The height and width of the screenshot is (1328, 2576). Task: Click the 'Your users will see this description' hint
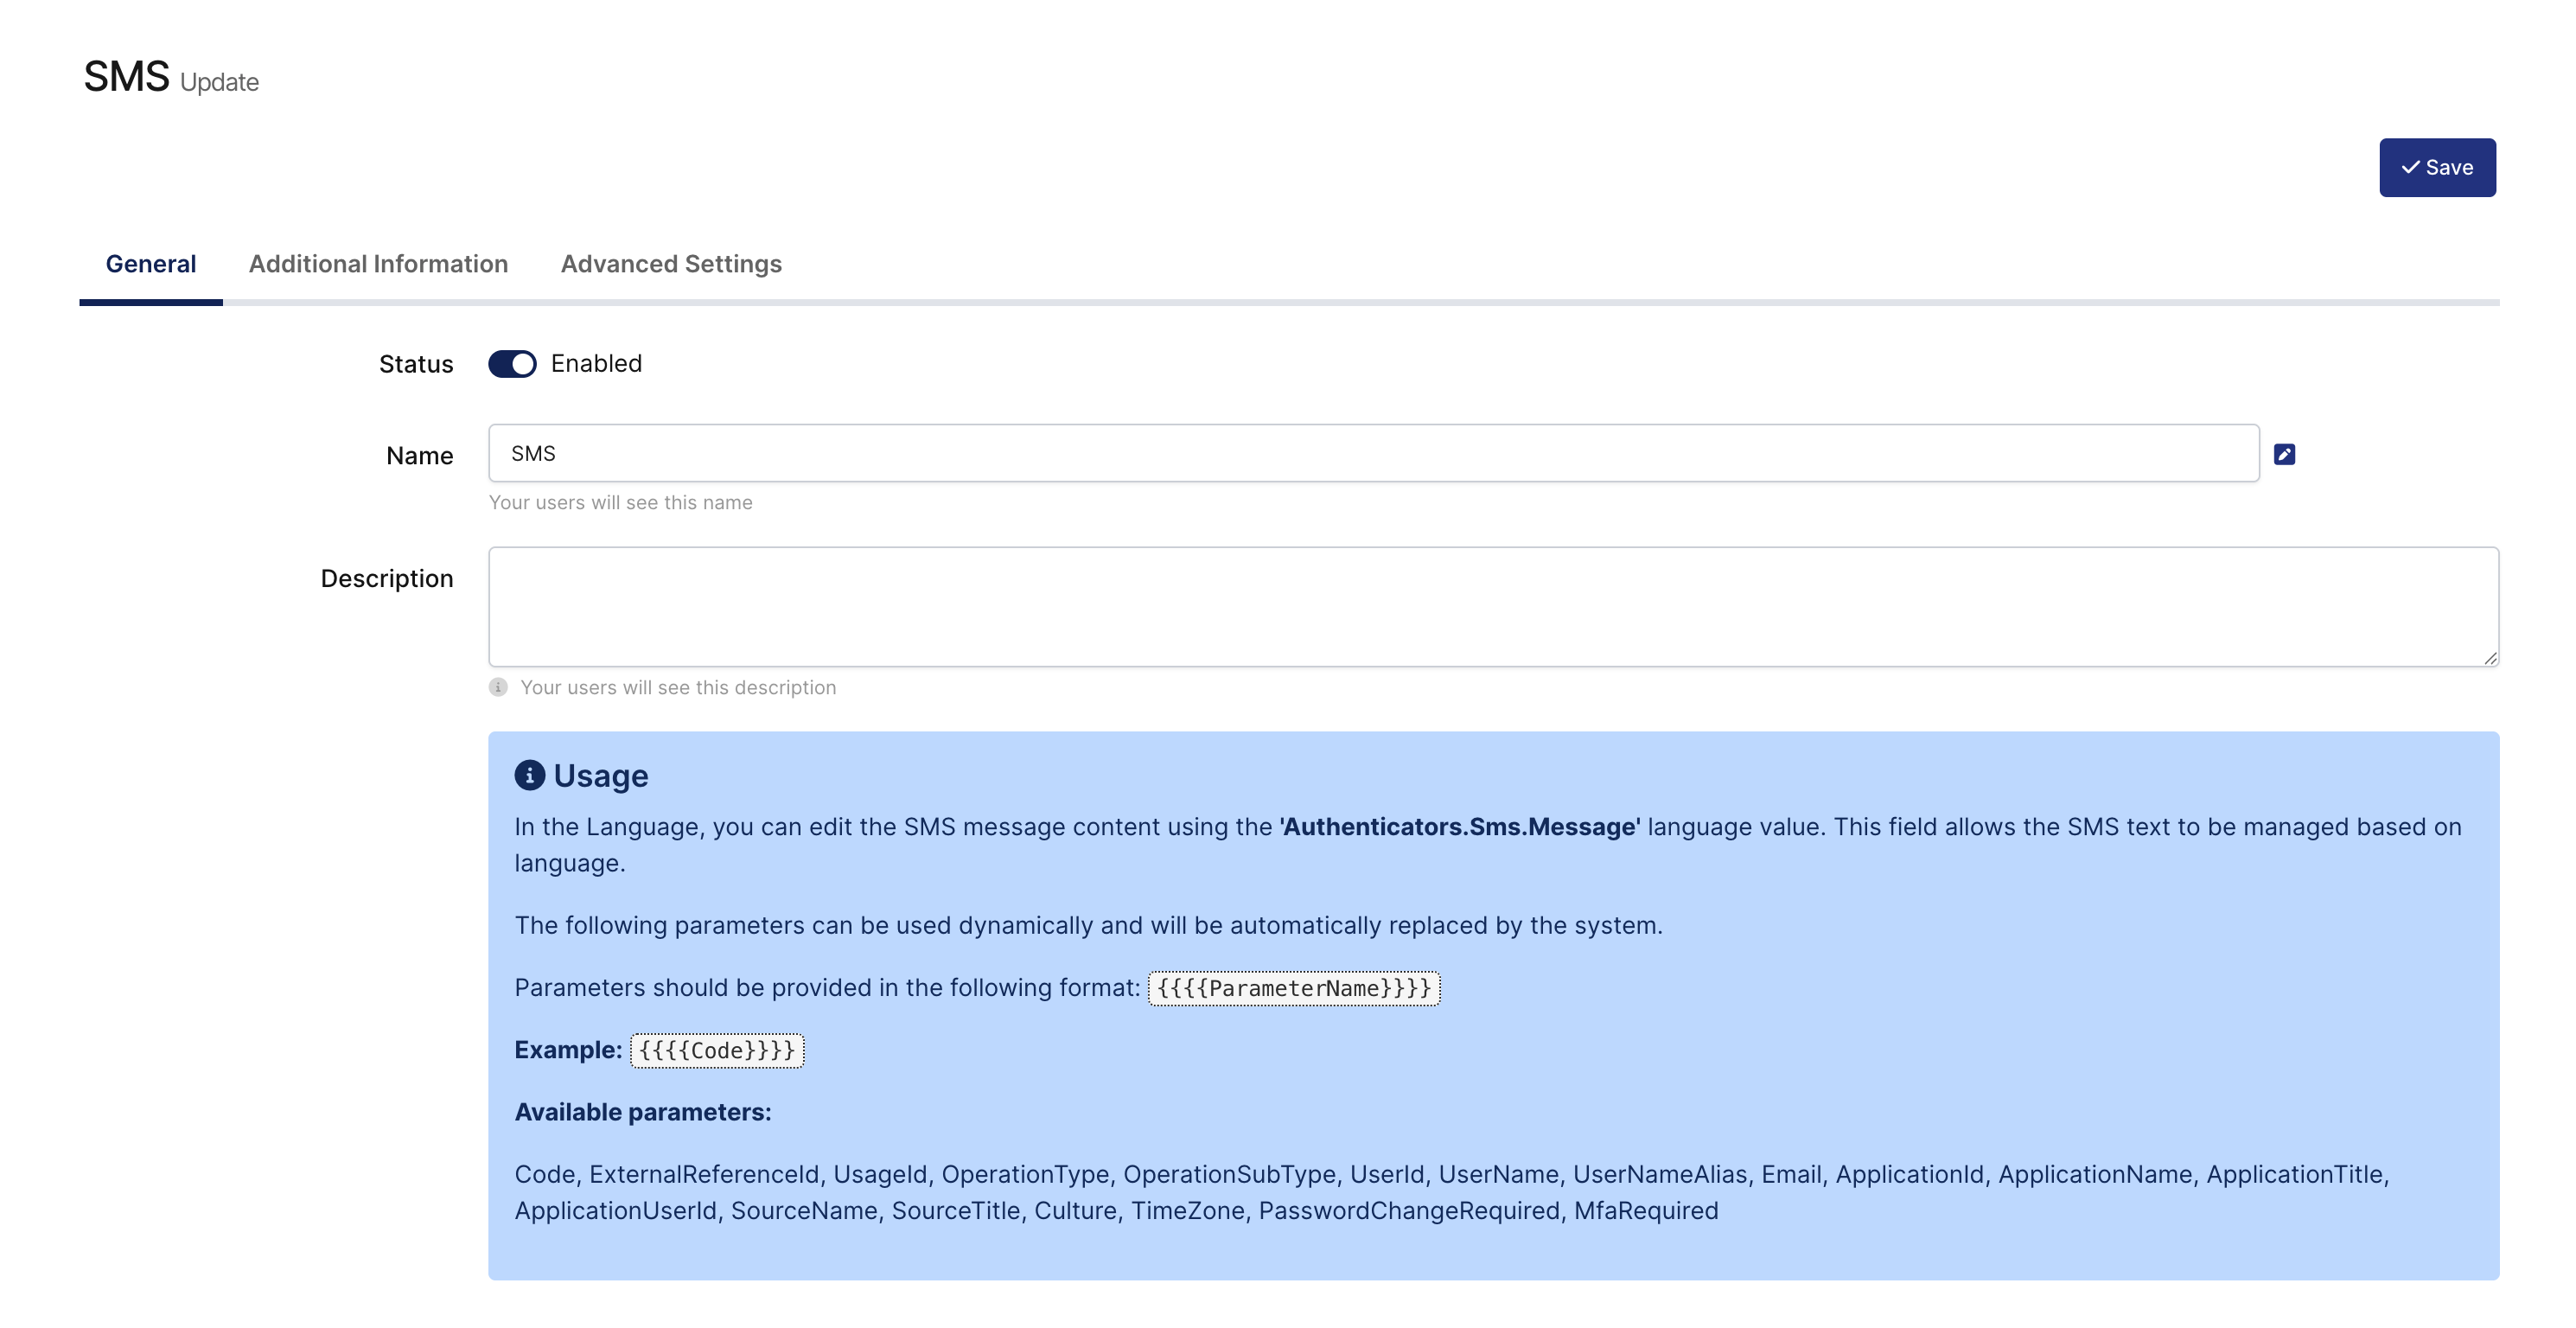coord(678,687)
